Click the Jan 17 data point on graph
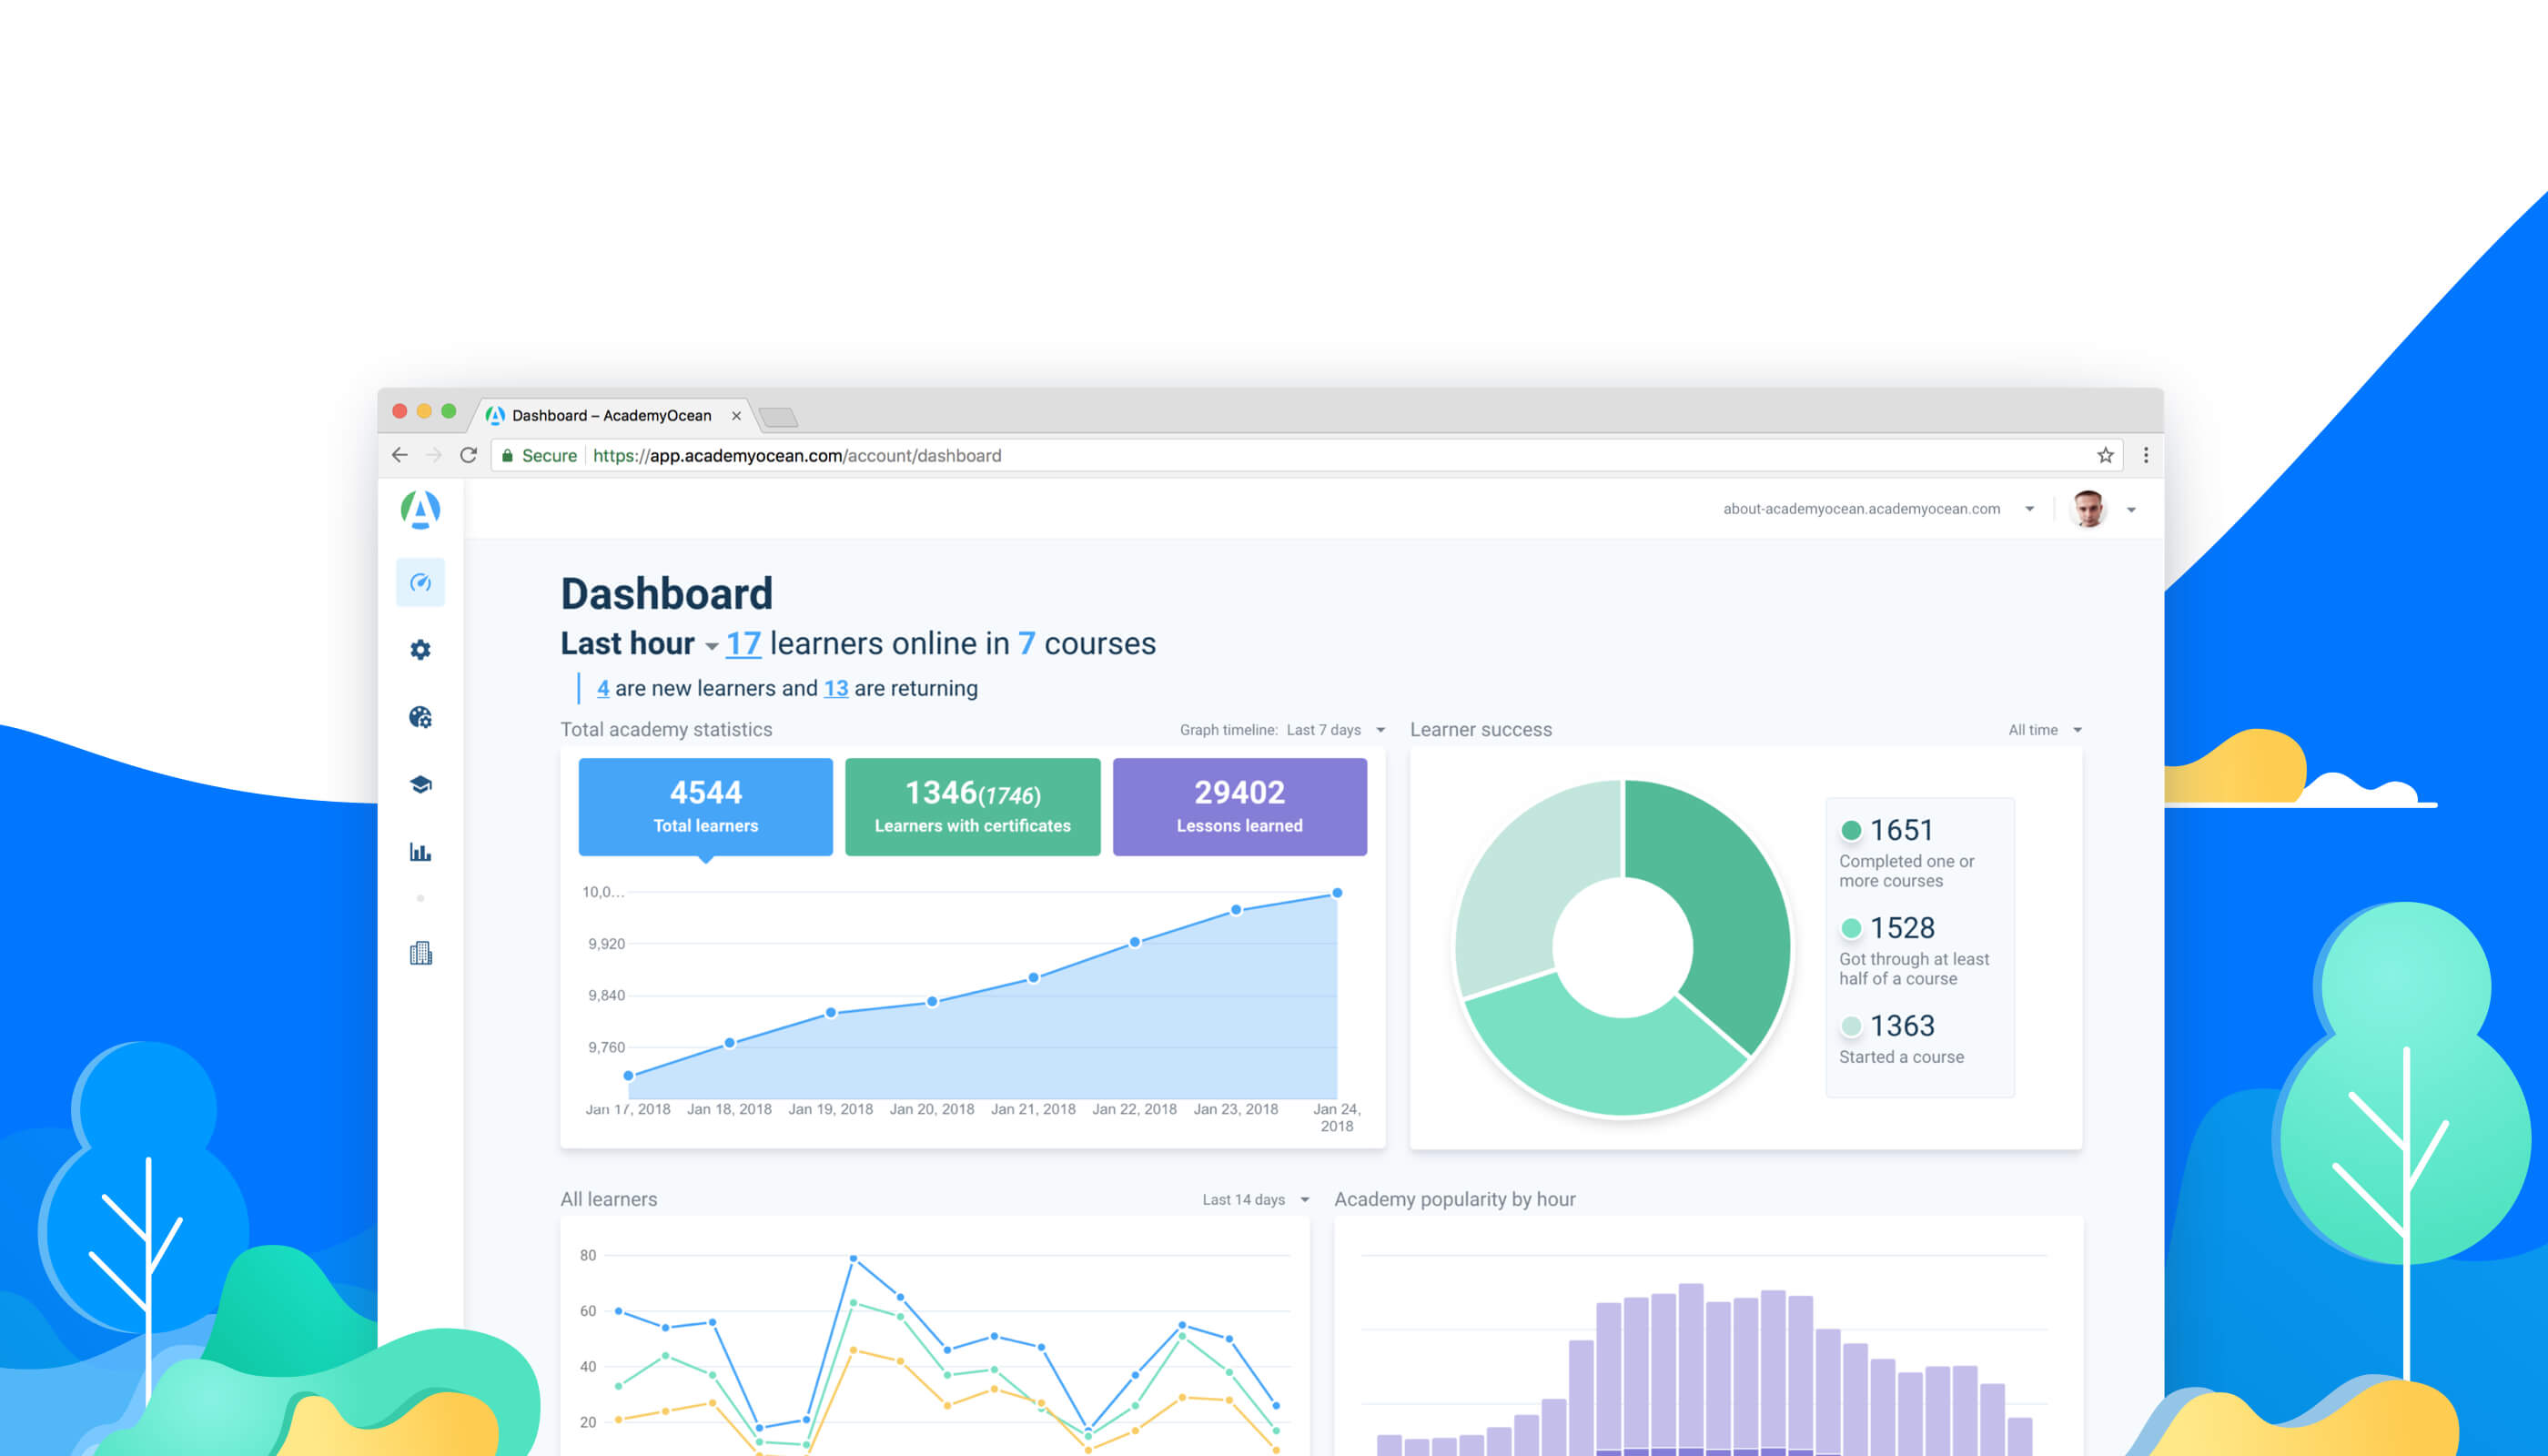Image resolution: width=2548 pixels, height=1456 pixels. coord(629,1076)
